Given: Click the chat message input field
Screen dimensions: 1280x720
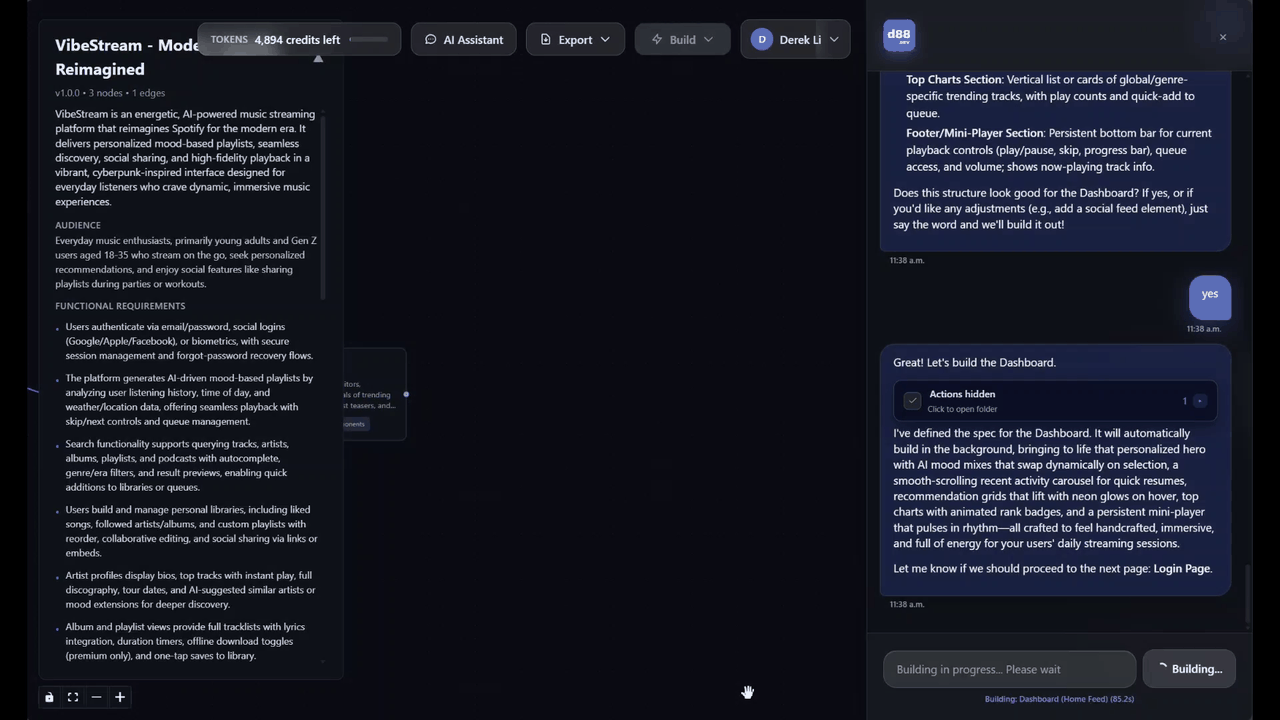Looking at the screenshot, I should (x=1009, y=669).
